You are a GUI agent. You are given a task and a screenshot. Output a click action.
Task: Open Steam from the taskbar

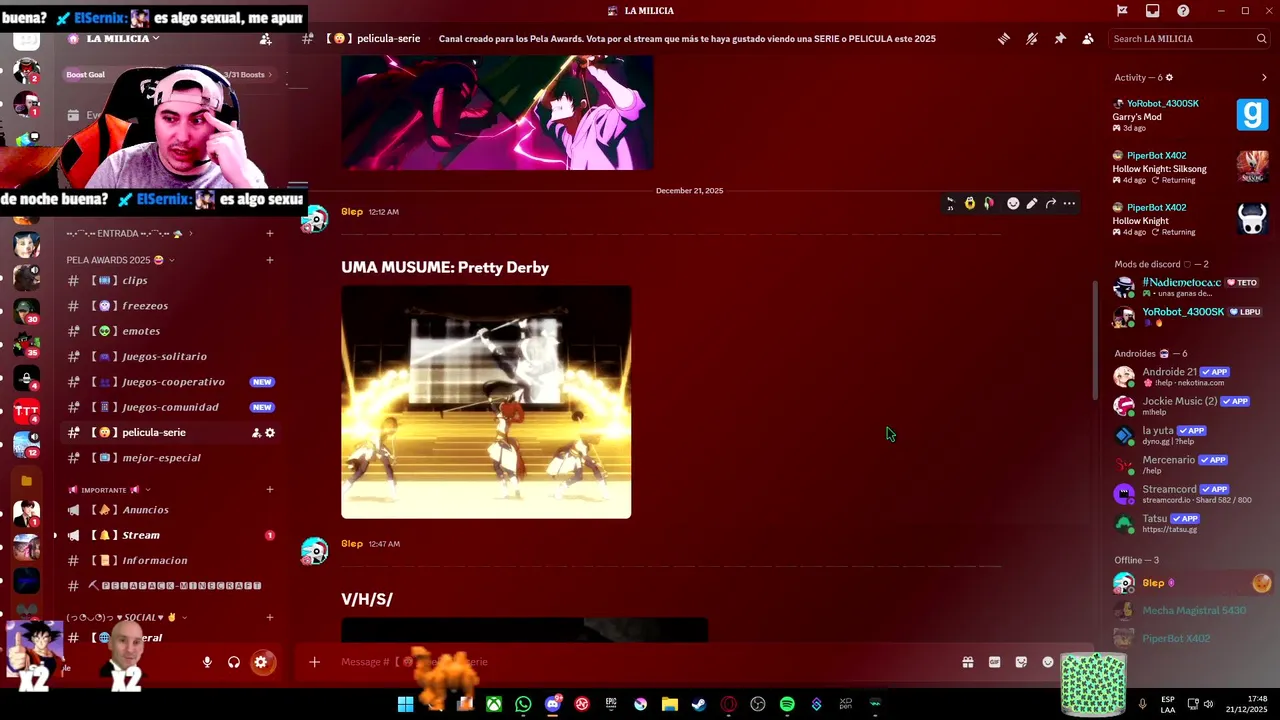click(699, 704)
